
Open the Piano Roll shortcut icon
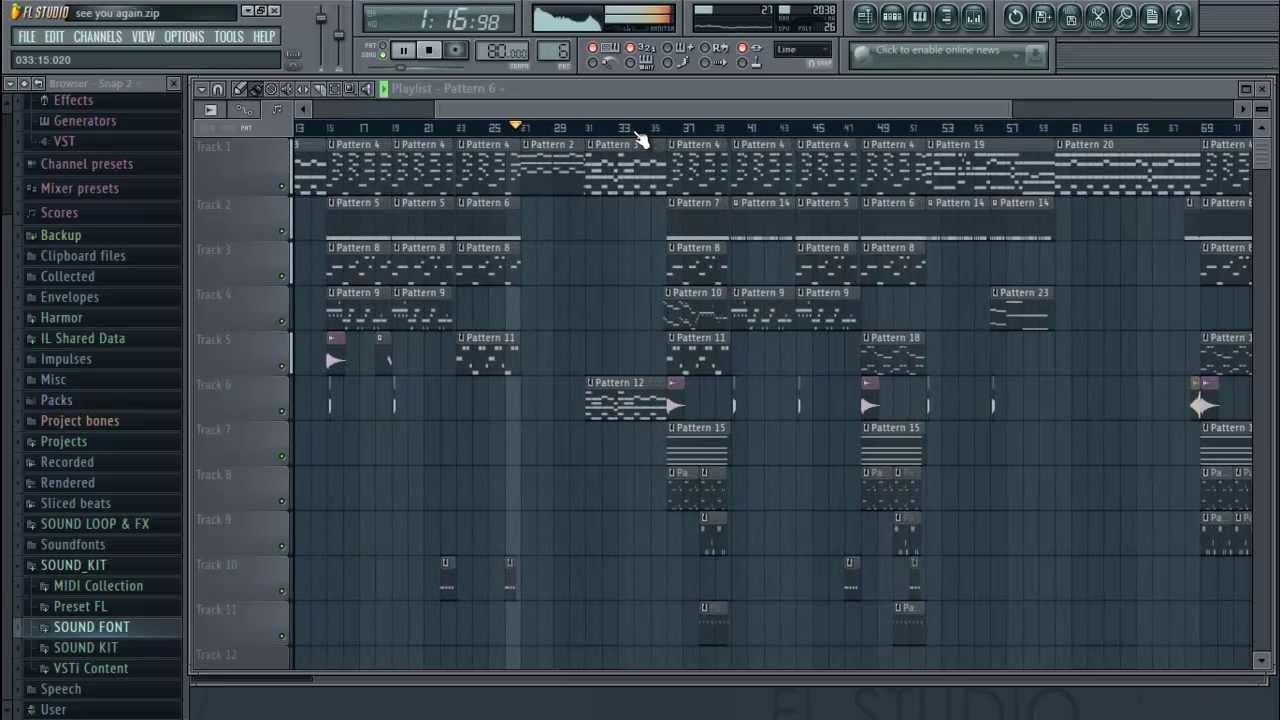click(919, 16)
